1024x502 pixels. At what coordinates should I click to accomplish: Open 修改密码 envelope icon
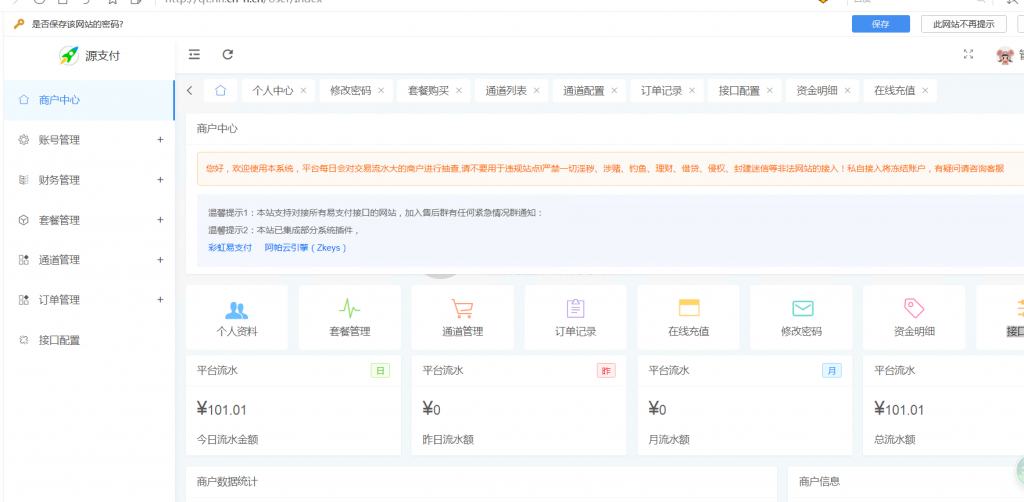coord(801,309)
